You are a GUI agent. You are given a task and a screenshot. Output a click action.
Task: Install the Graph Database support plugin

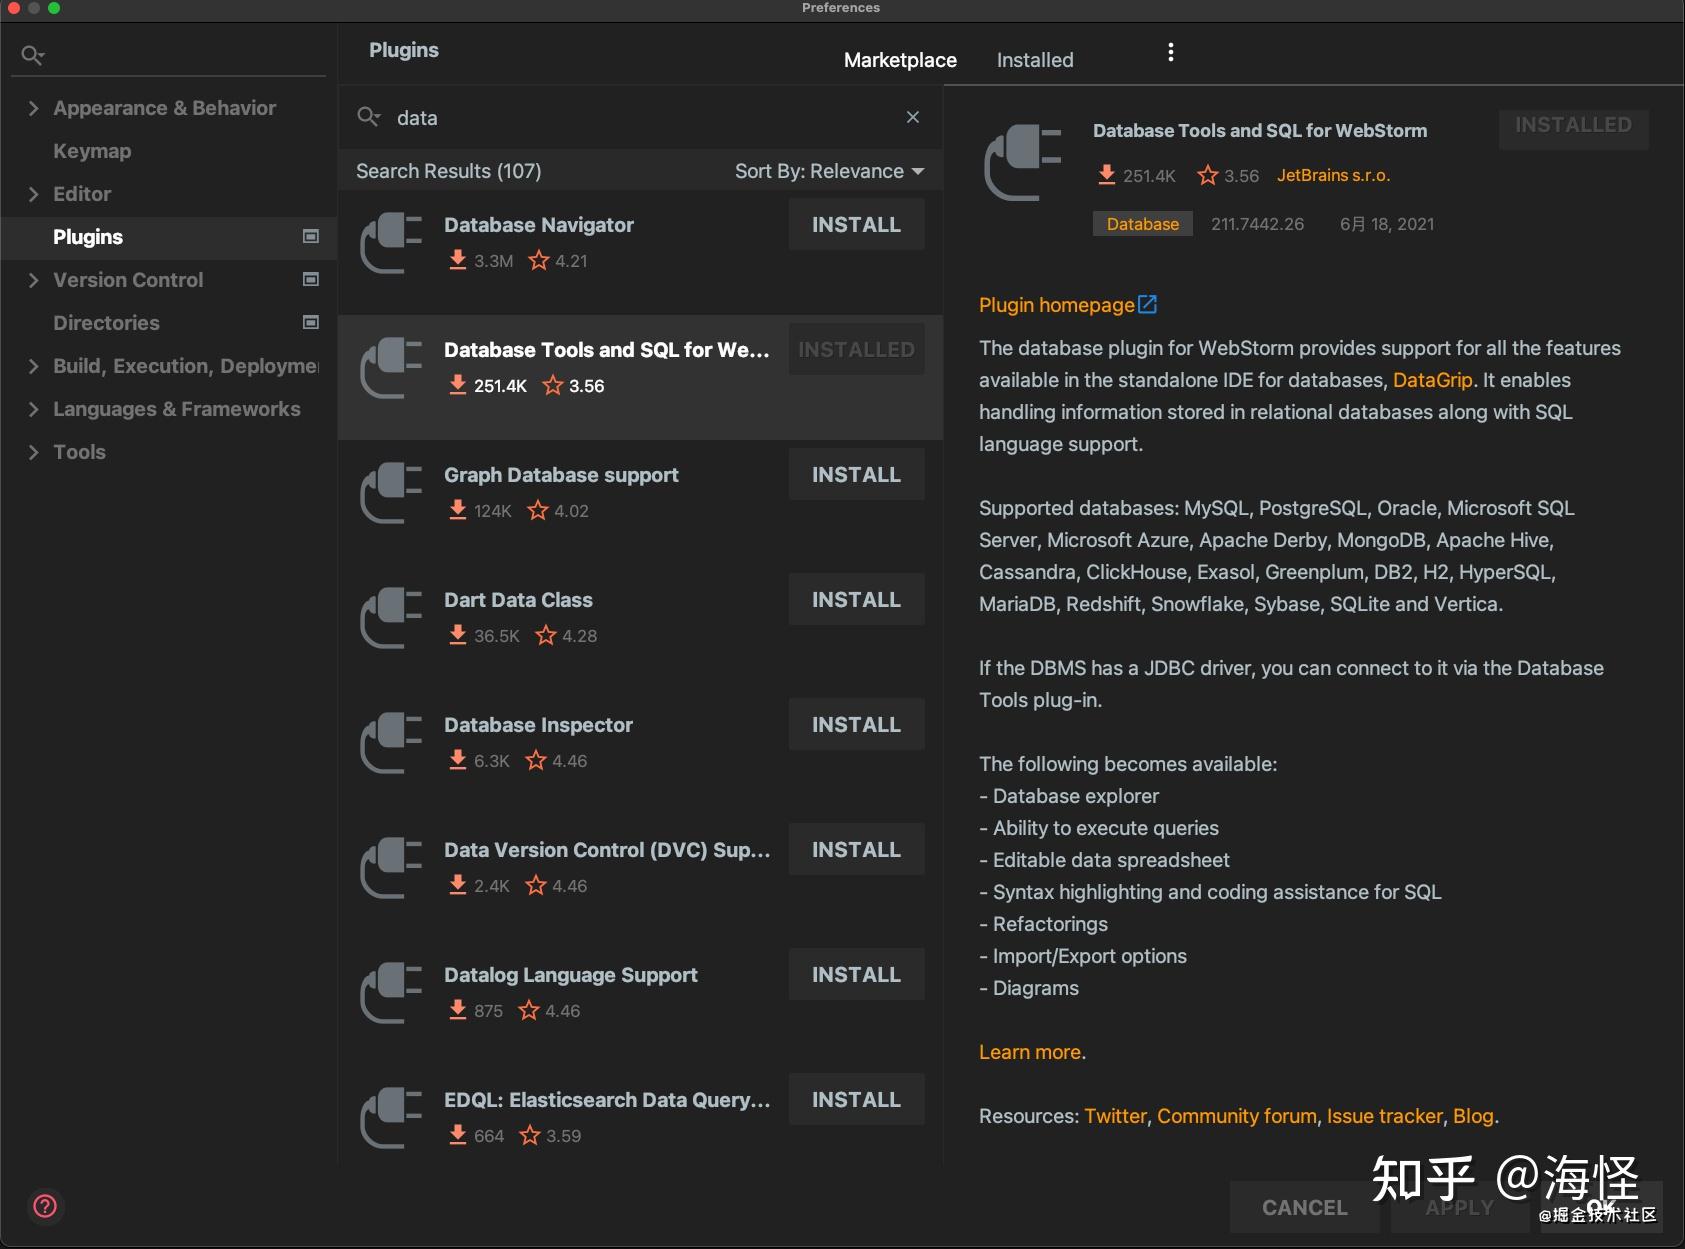(x=856, y=474)
